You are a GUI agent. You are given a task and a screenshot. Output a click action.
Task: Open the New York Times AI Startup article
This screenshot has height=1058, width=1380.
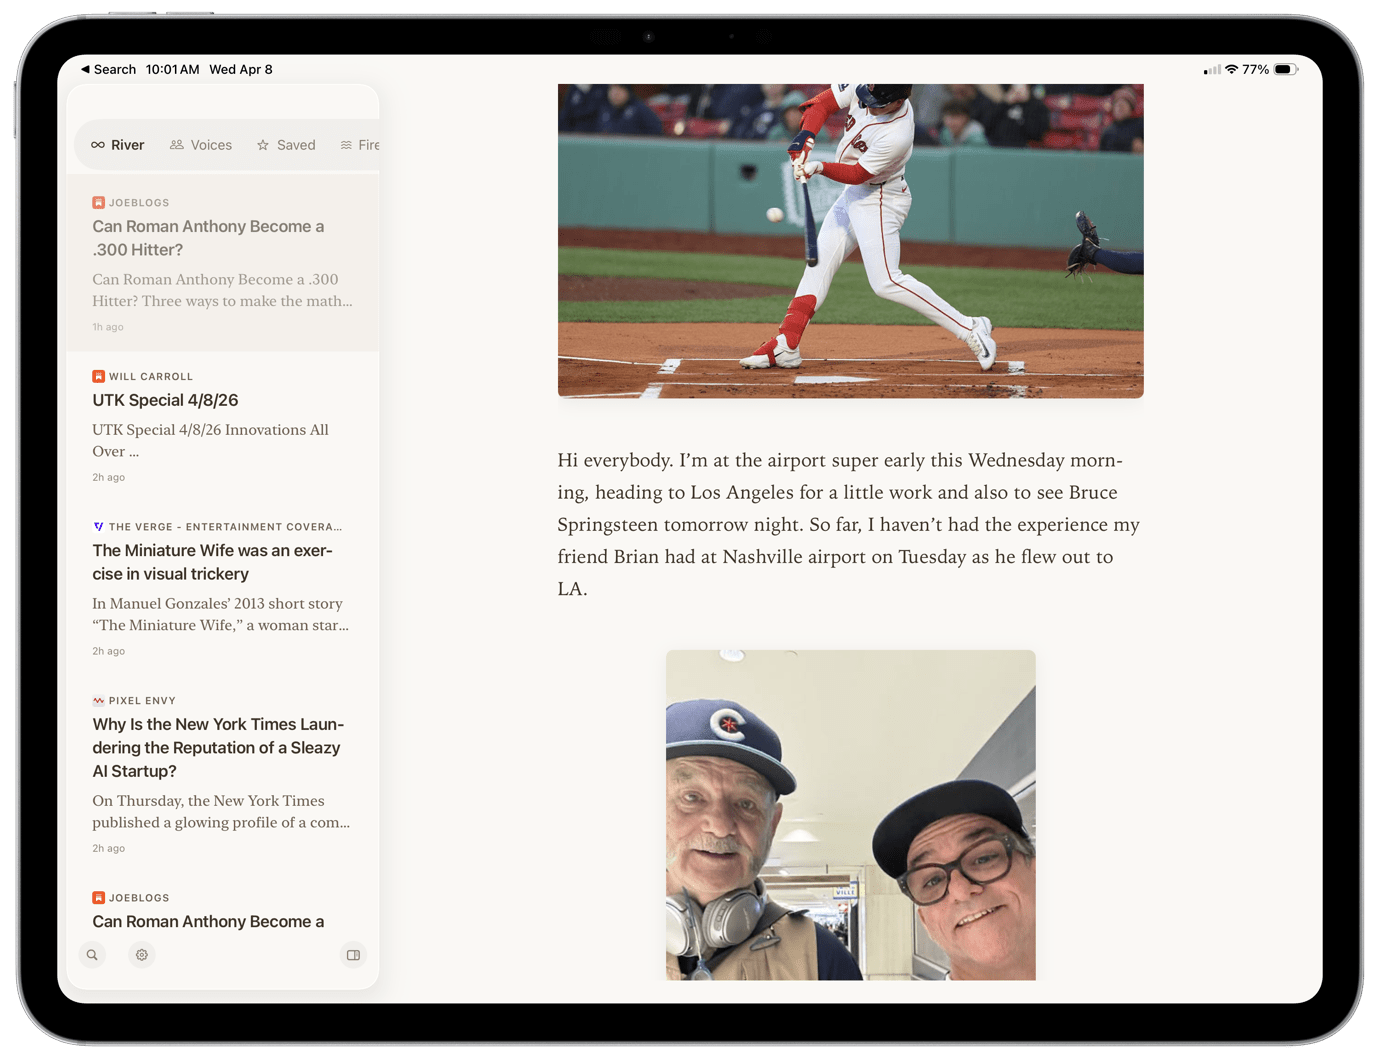tap(218, 747)
